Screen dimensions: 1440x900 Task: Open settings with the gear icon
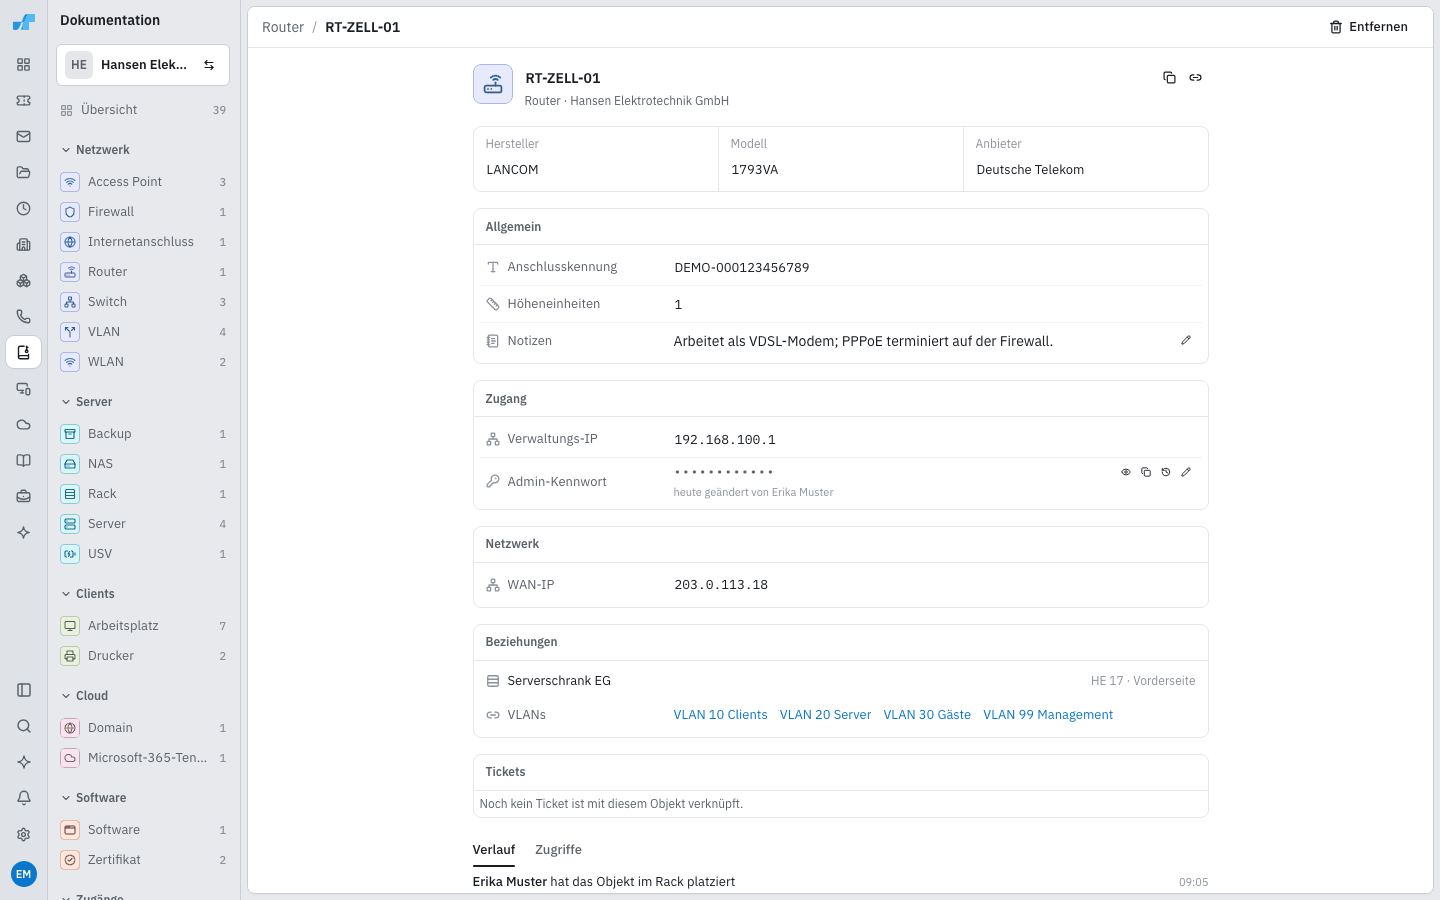pos(24,834)
